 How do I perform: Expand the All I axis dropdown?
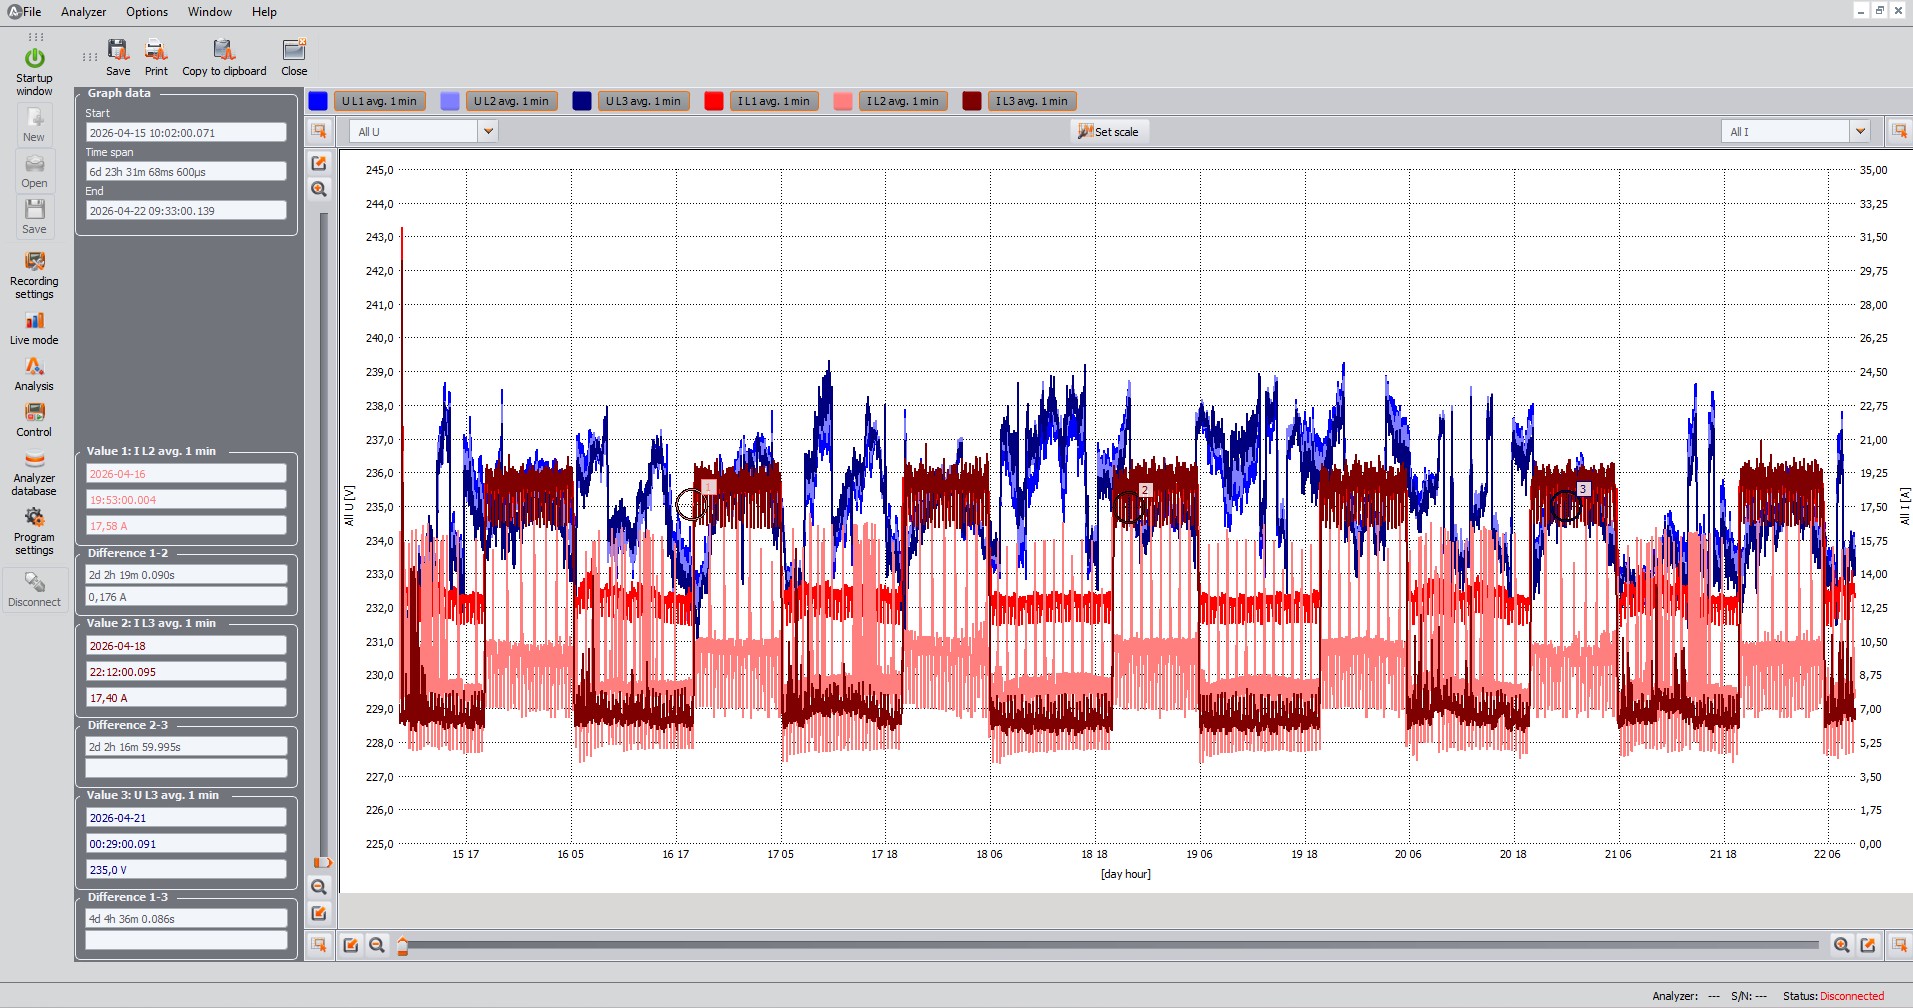[1859, 131]
